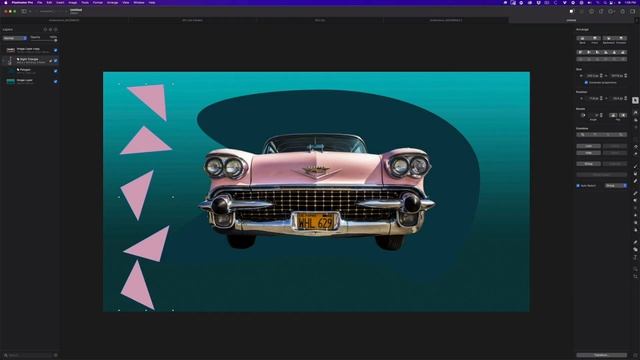Select the bottom Shape Layer row
Image resolution: width=640 pixels, height=360 pixels.
[30, 82]
